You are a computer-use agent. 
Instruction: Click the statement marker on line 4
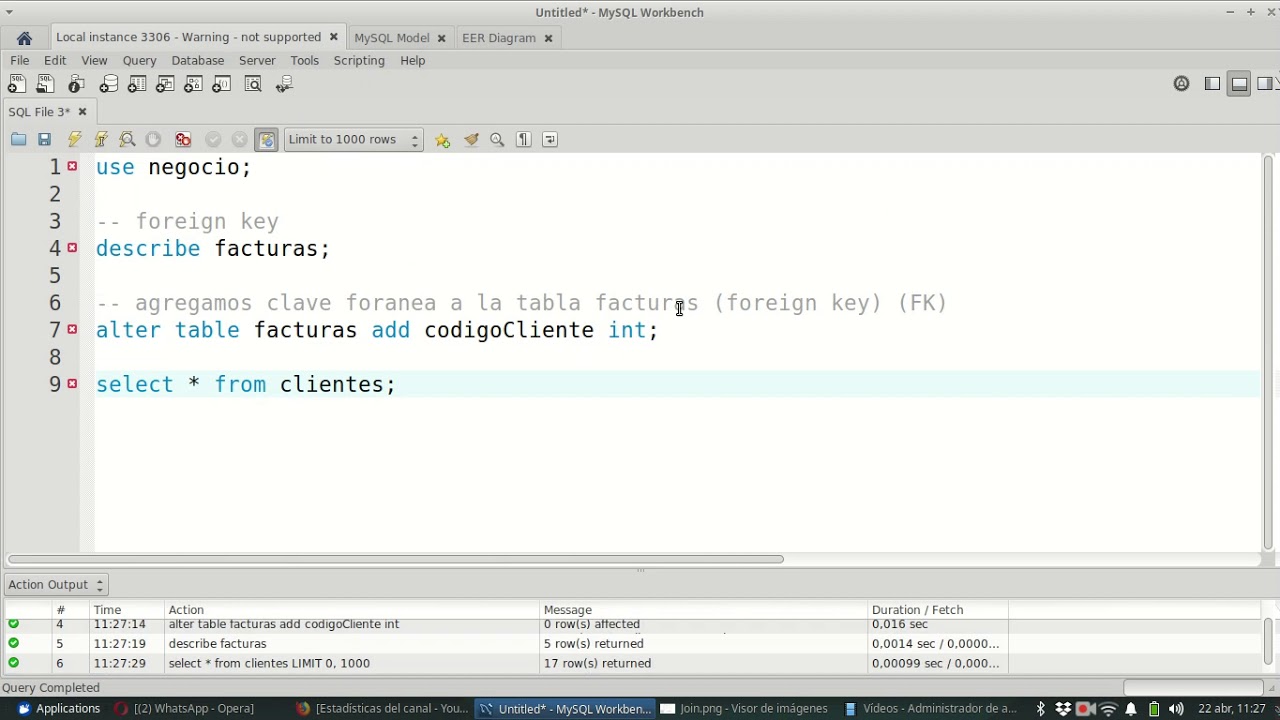click(x=72, y=247)
